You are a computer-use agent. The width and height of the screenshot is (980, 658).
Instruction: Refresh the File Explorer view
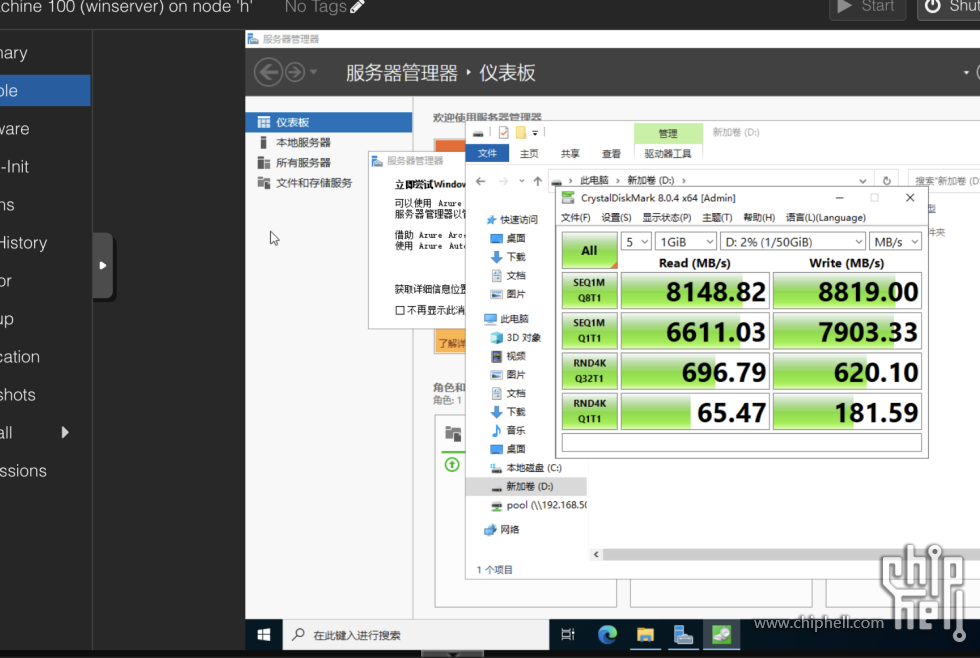coord(886,181)
